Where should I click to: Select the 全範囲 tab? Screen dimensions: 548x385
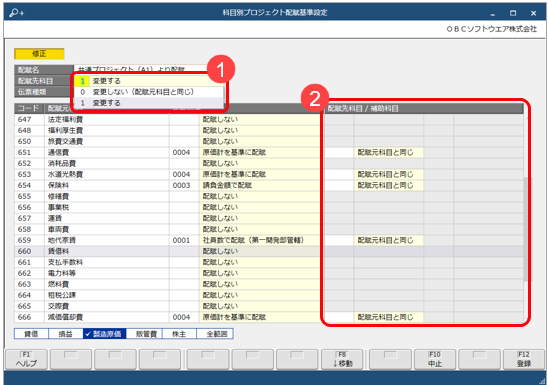(215, 334)
